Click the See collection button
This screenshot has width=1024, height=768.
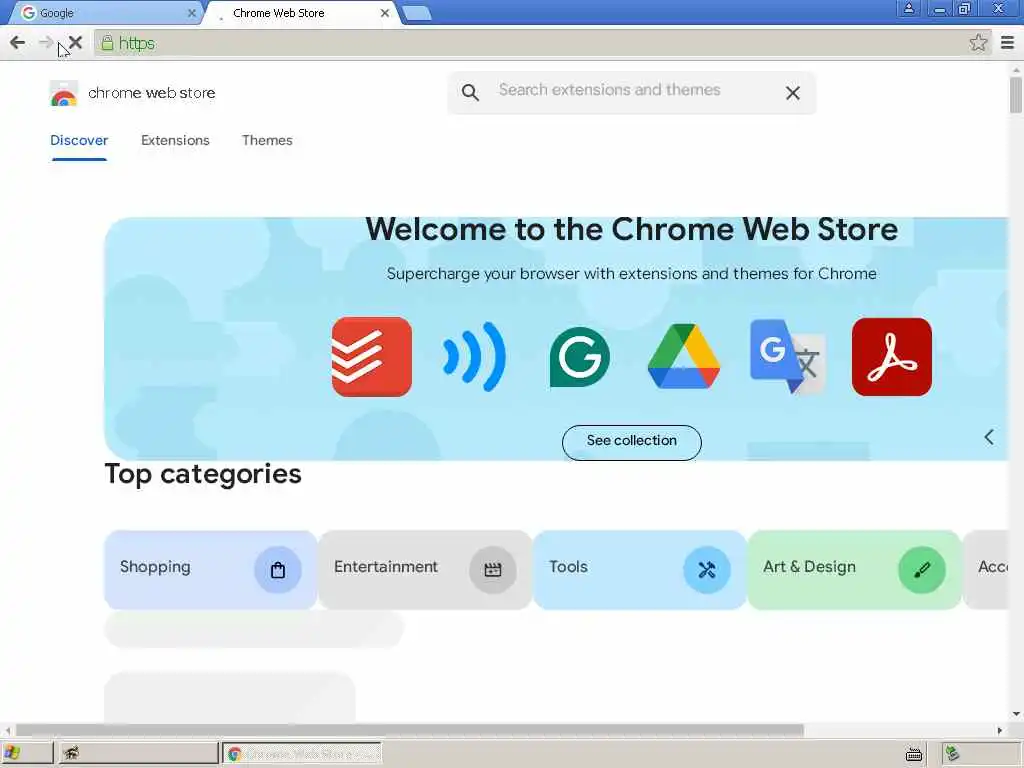point(632,442)
